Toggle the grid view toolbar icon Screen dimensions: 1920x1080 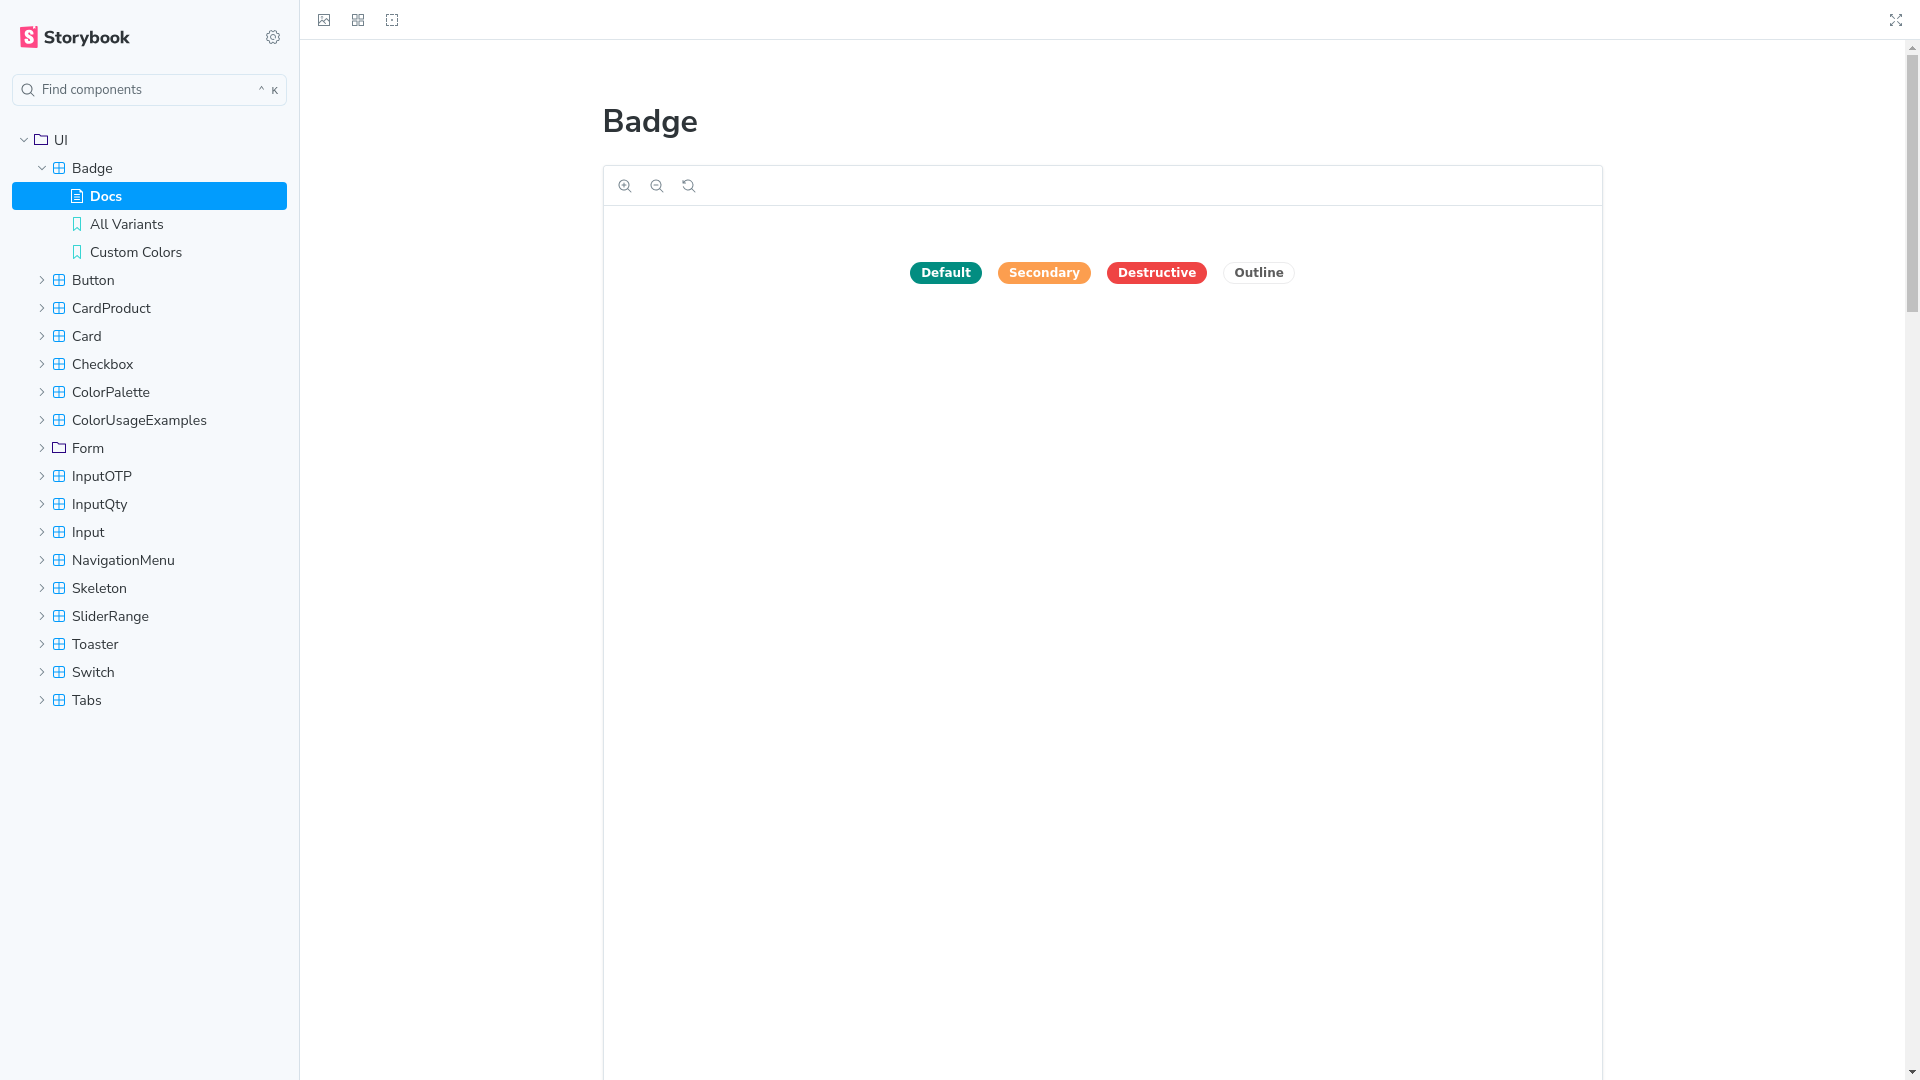(358, 20)
